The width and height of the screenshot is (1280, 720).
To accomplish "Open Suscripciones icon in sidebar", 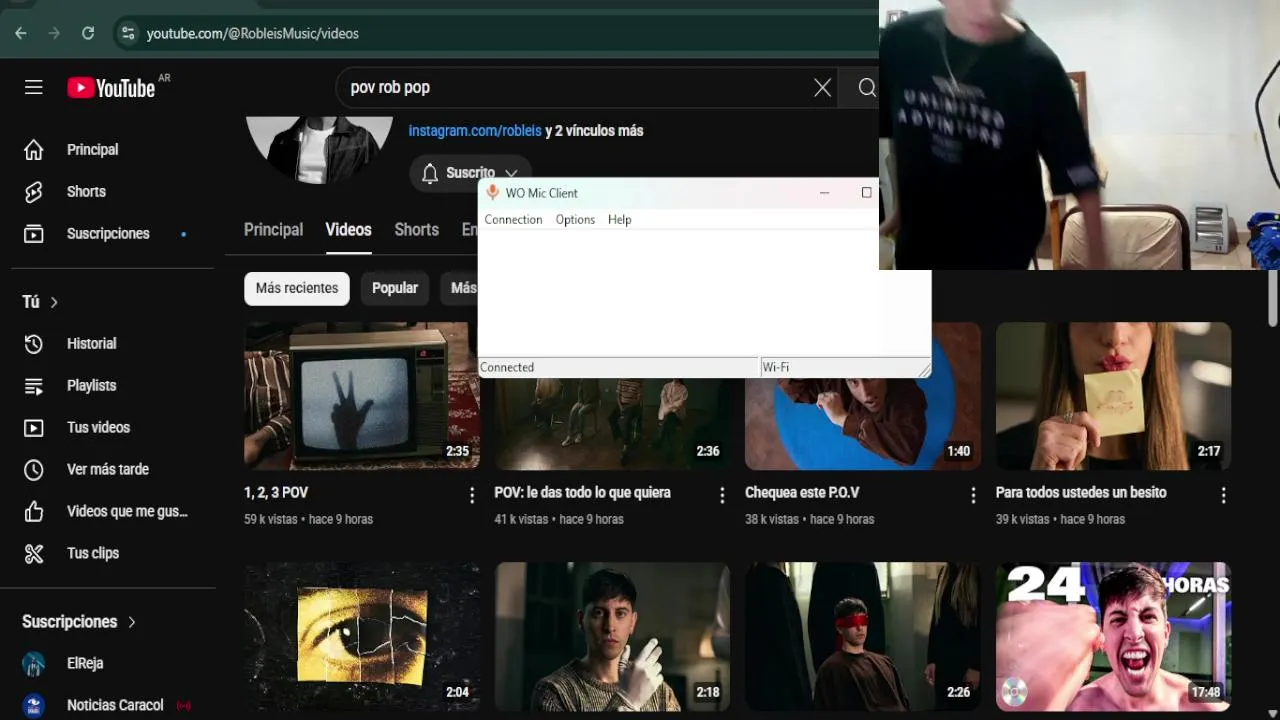I will tap(34, 234).
